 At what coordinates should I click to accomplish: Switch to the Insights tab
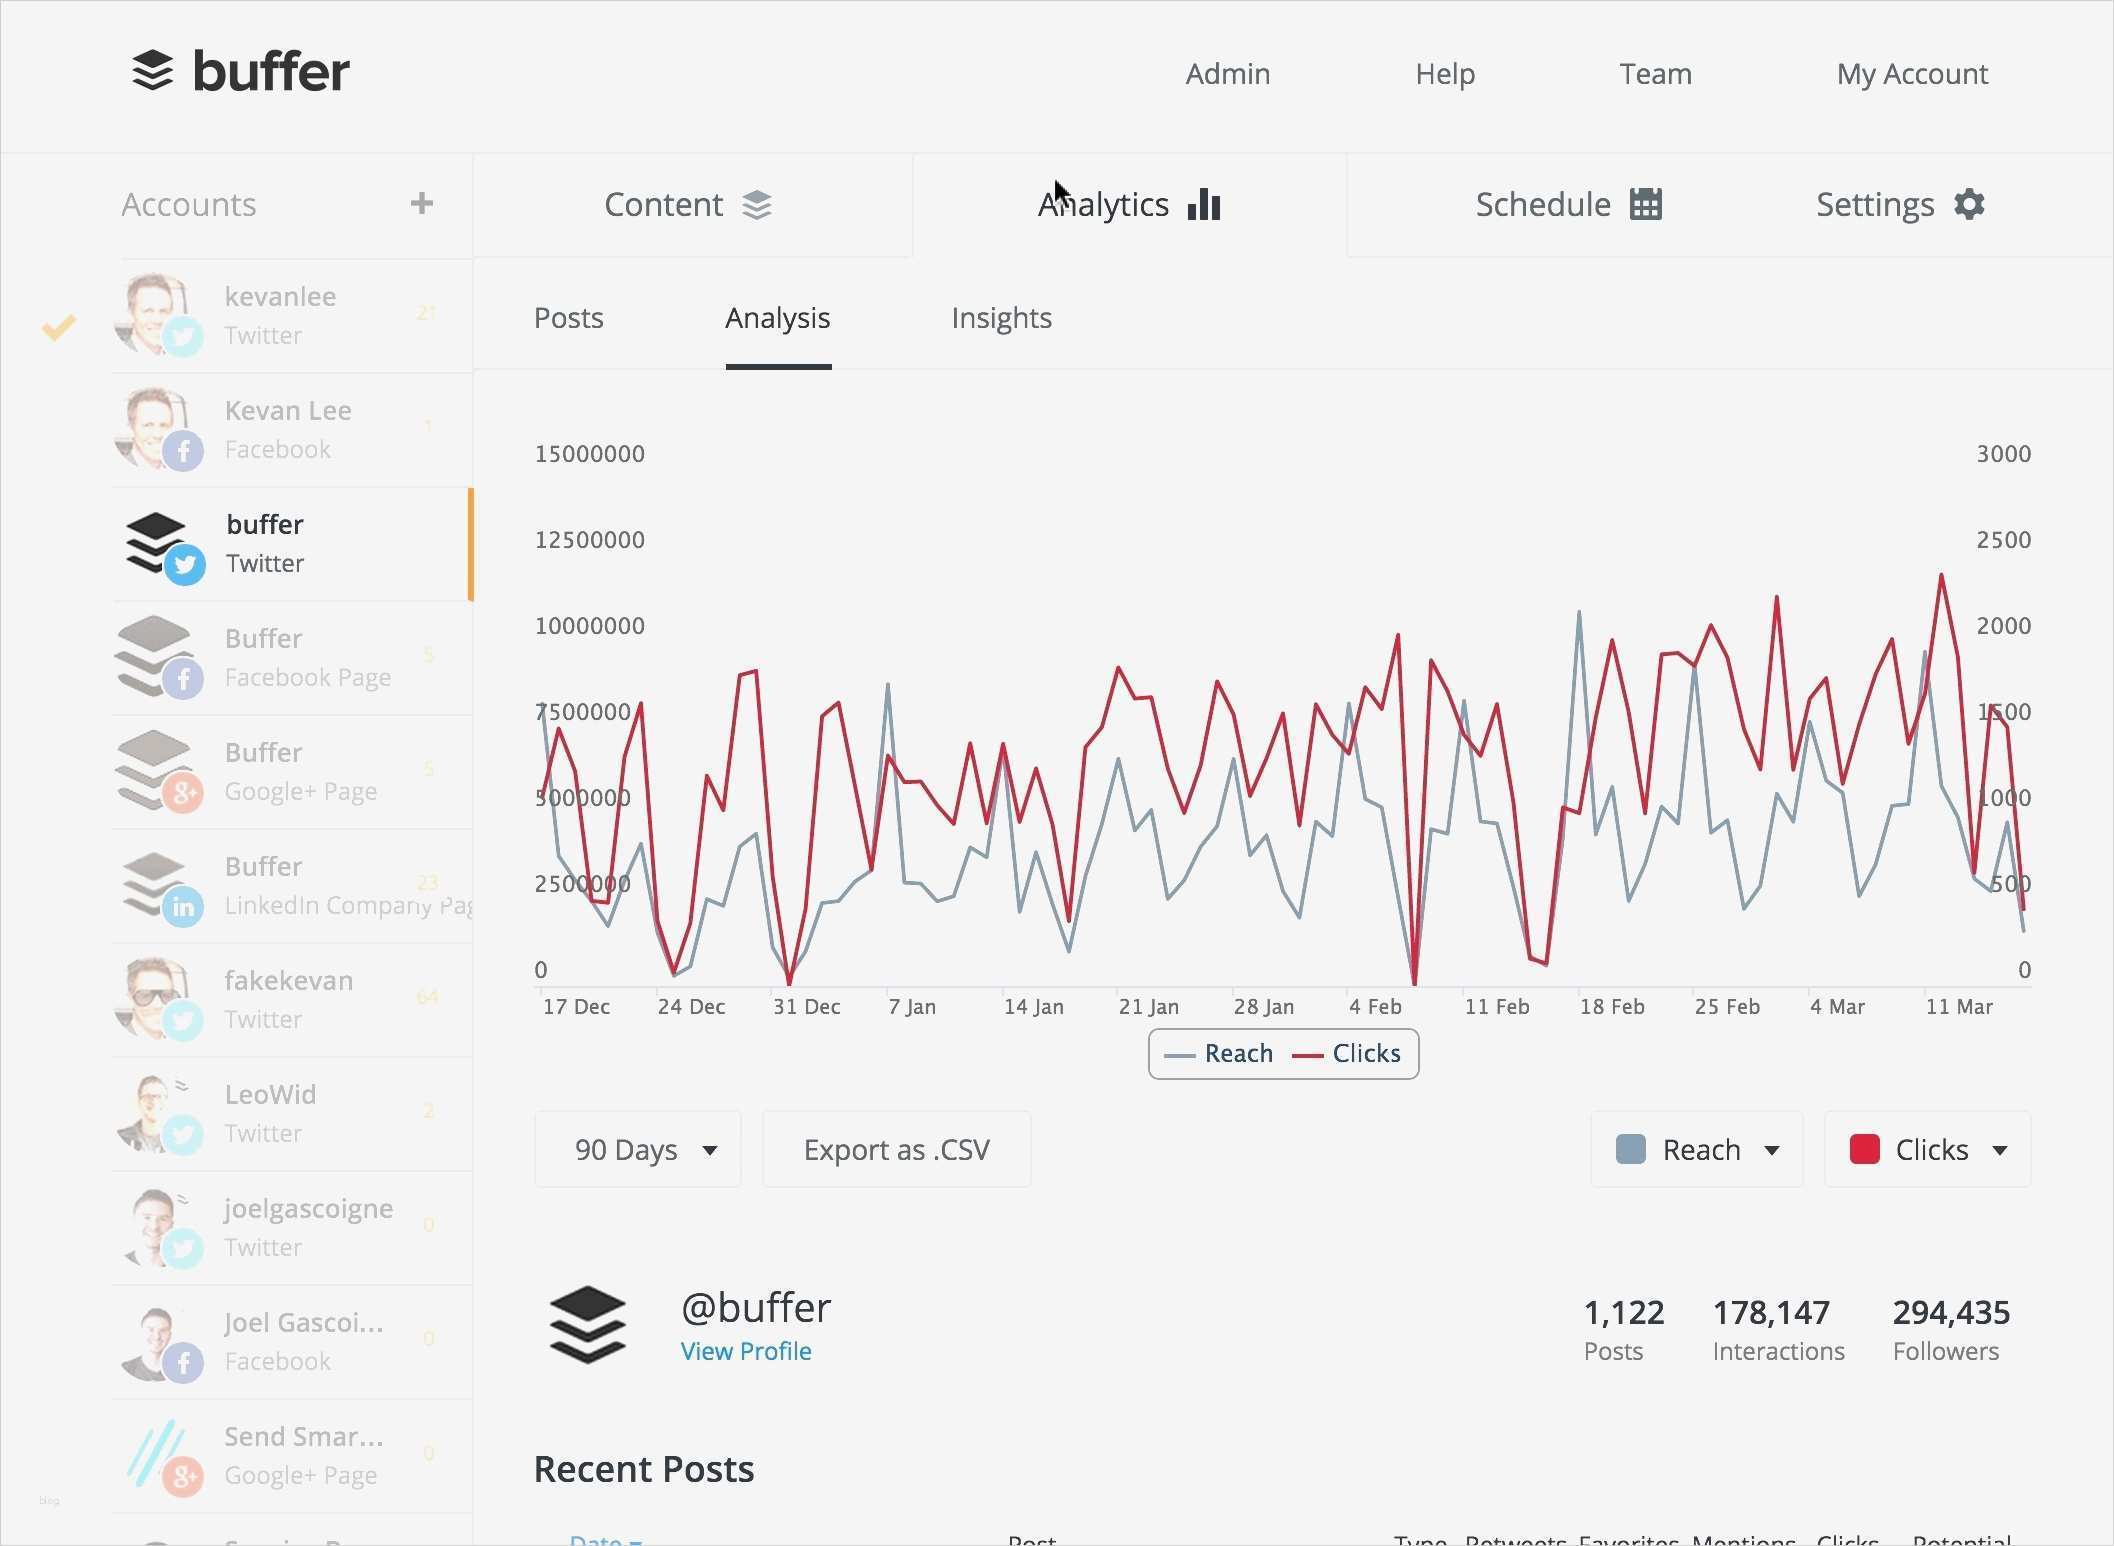[1001, 318]
